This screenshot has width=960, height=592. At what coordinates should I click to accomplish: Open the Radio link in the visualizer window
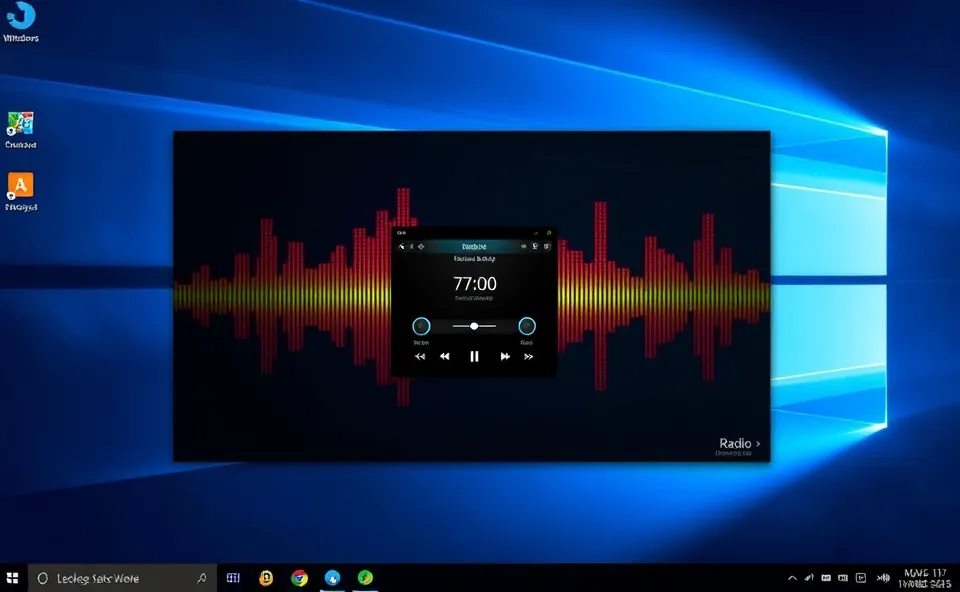[735, 443]
